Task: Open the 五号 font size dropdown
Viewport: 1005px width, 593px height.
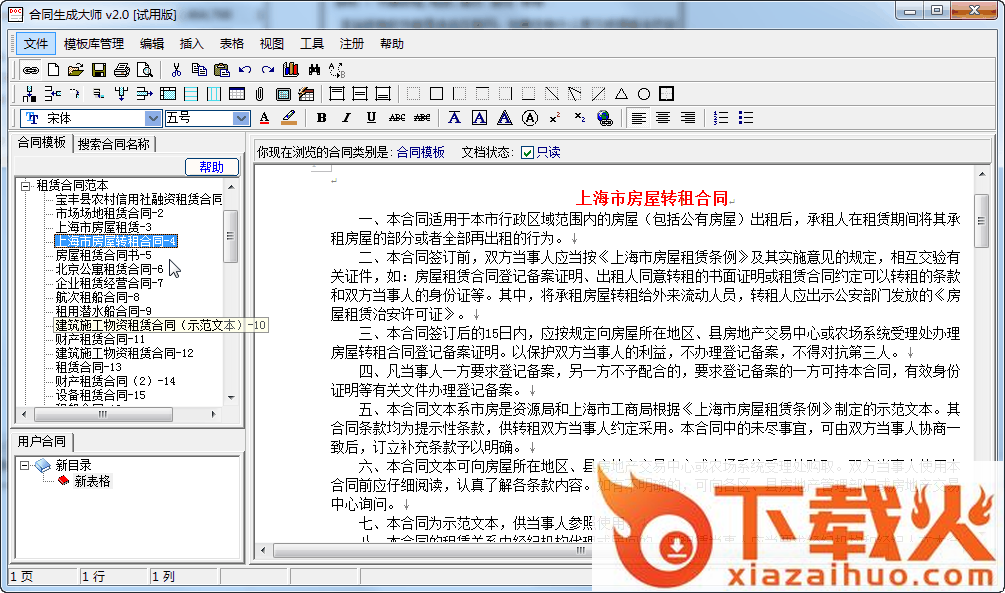Action: [241, 118]
